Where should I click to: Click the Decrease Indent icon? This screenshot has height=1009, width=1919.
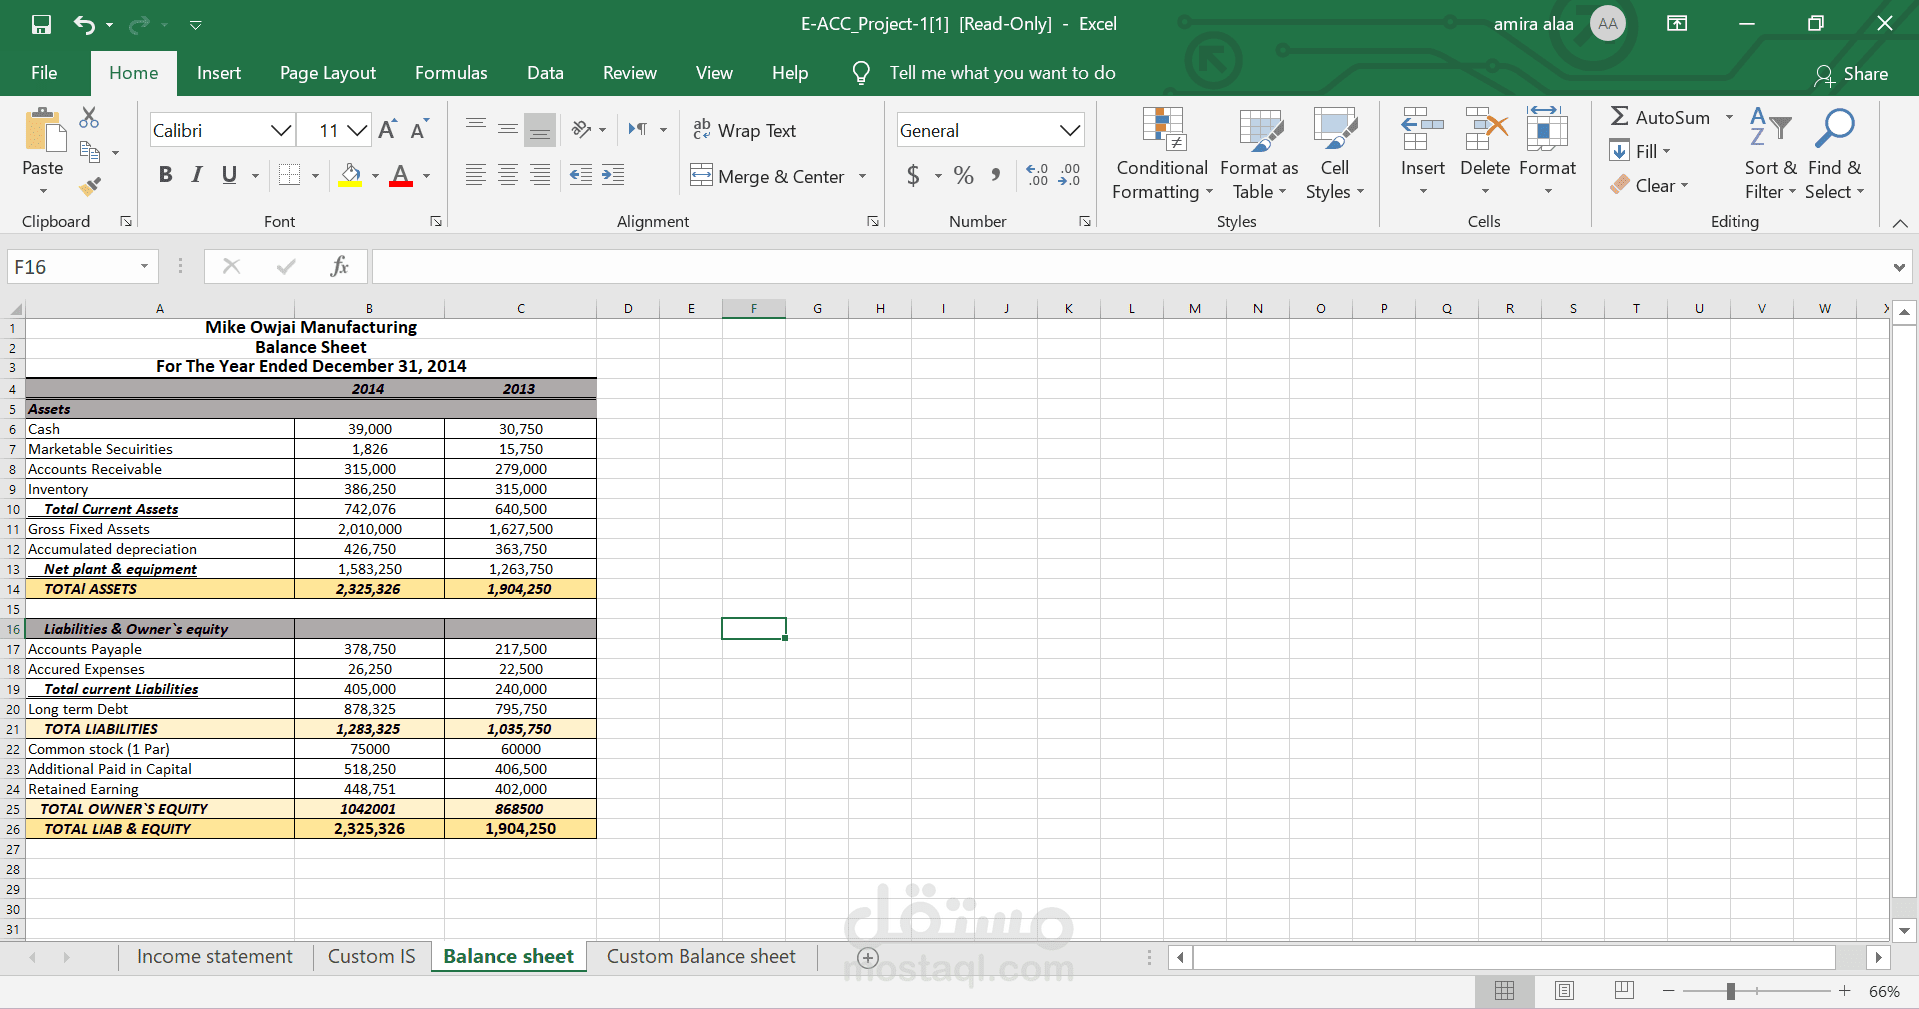tap(580, 175)
